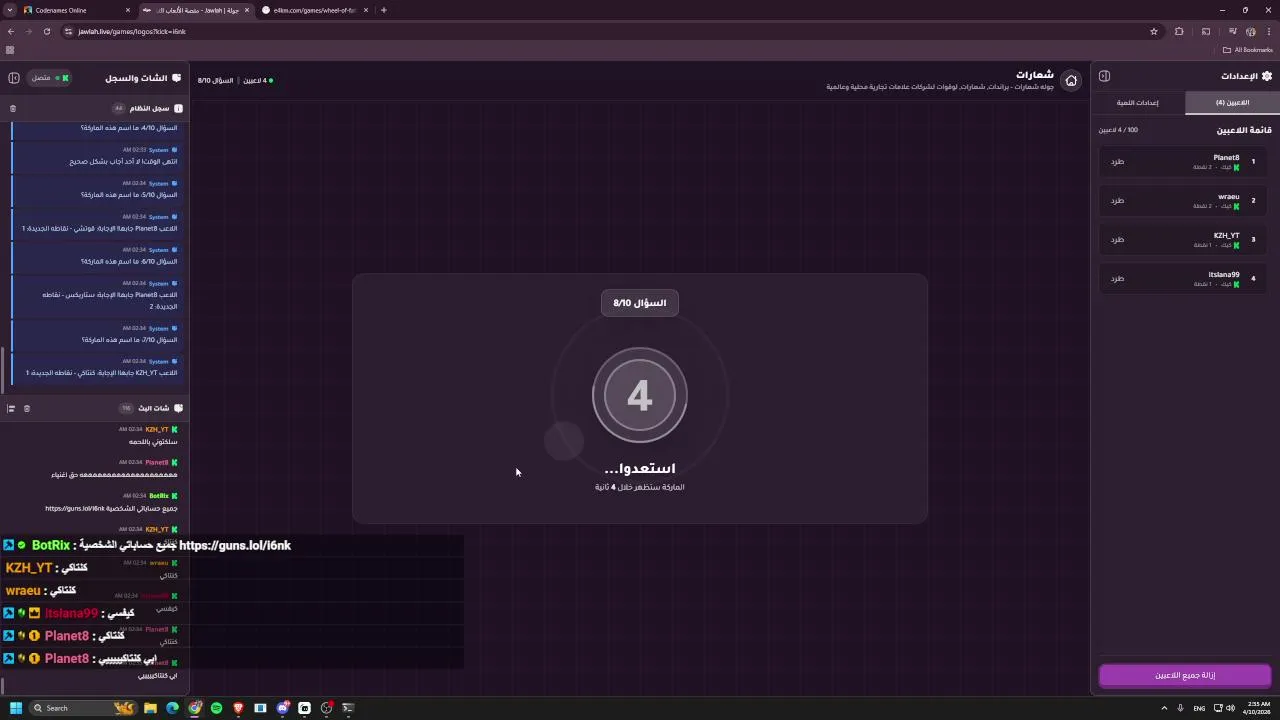Click إزالة جميع اللاعبين purple button

click(1185, 675)
